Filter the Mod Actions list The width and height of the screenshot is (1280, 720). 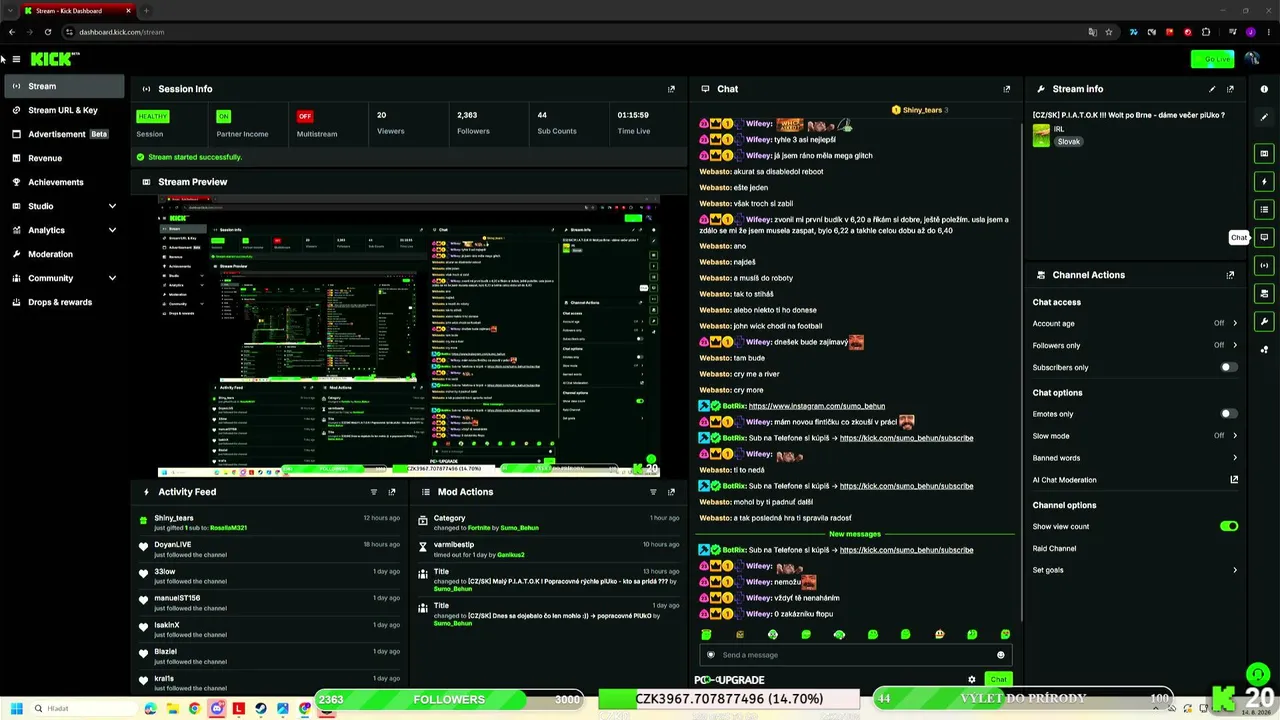point(653,492)
